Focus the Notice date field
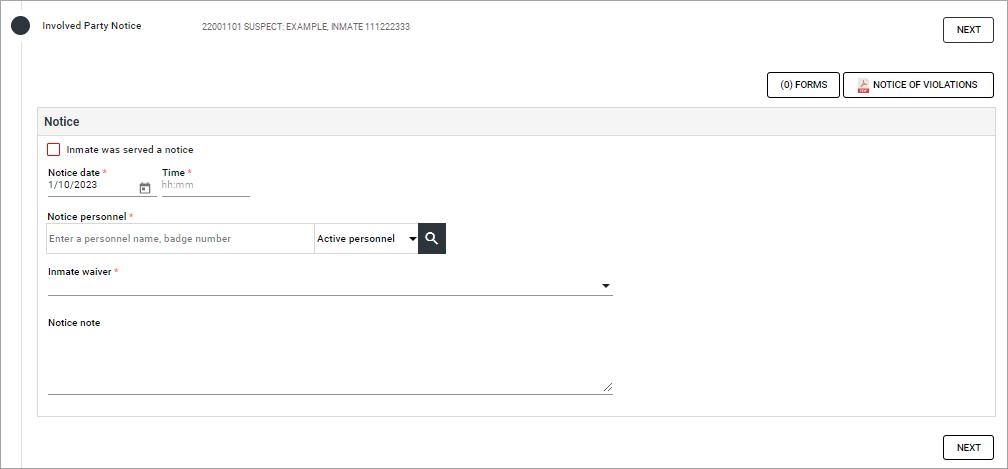 (91, 185)
